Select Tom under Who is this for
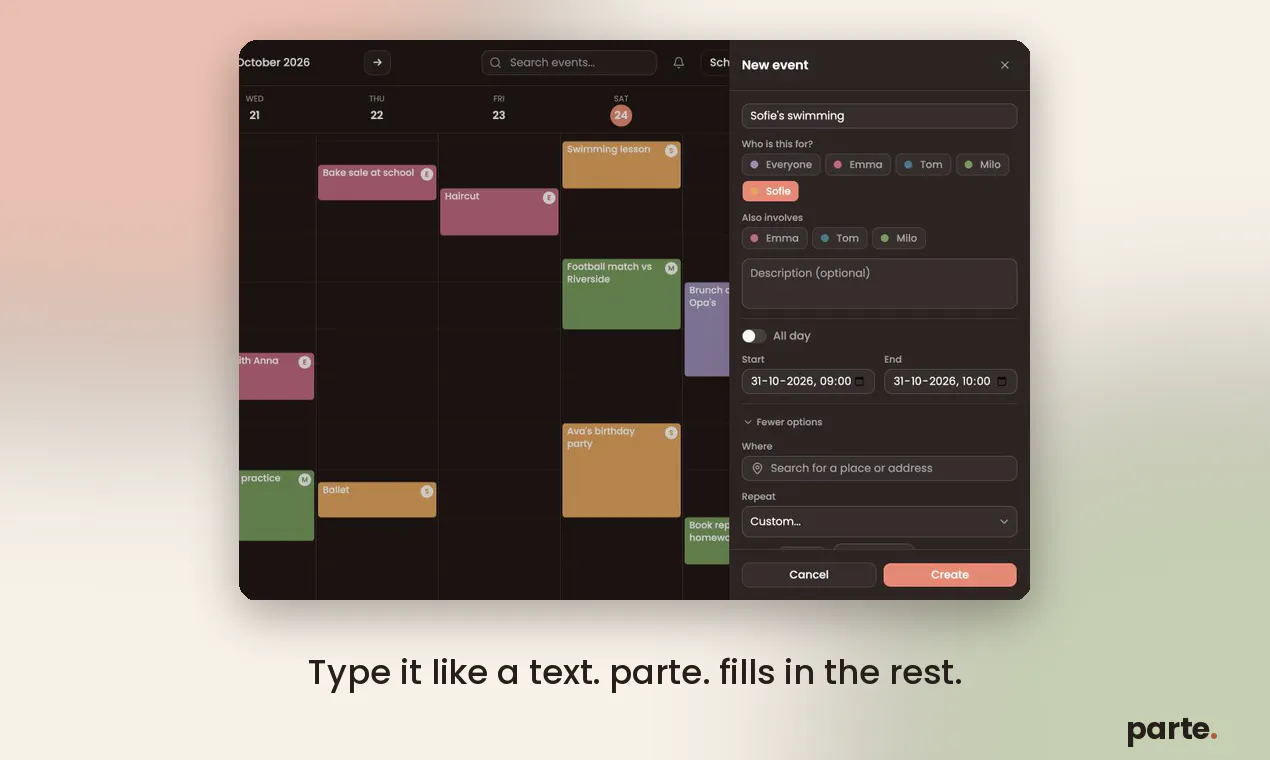 (x=923, y=165)
